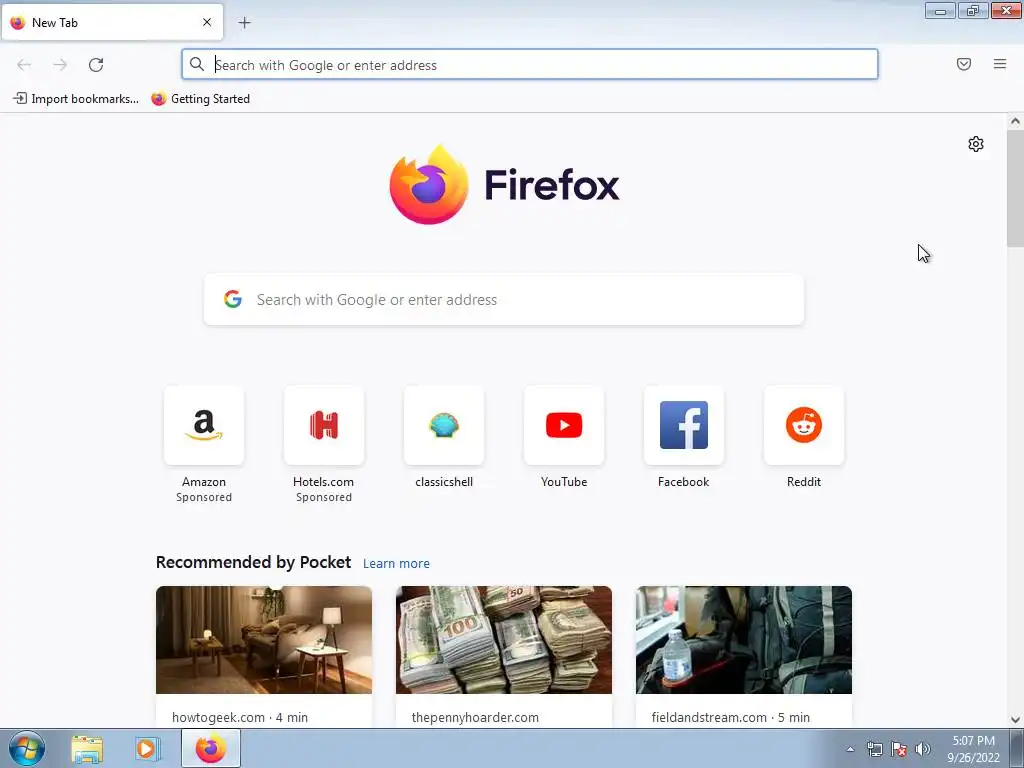This screenshot has width=1024, height=768.
Task: Click the scrollbar down arrow
Action: coord(1015,720)
